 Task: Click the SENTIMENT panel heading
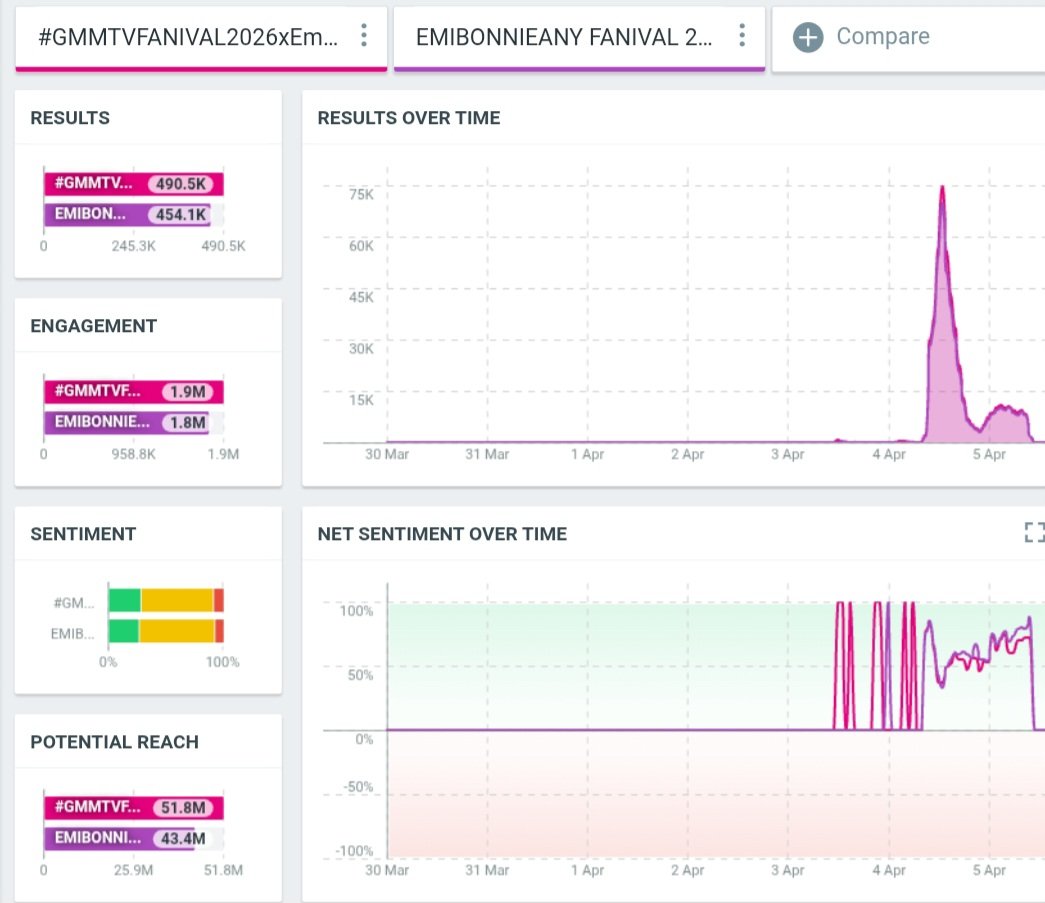pos(83,534)
